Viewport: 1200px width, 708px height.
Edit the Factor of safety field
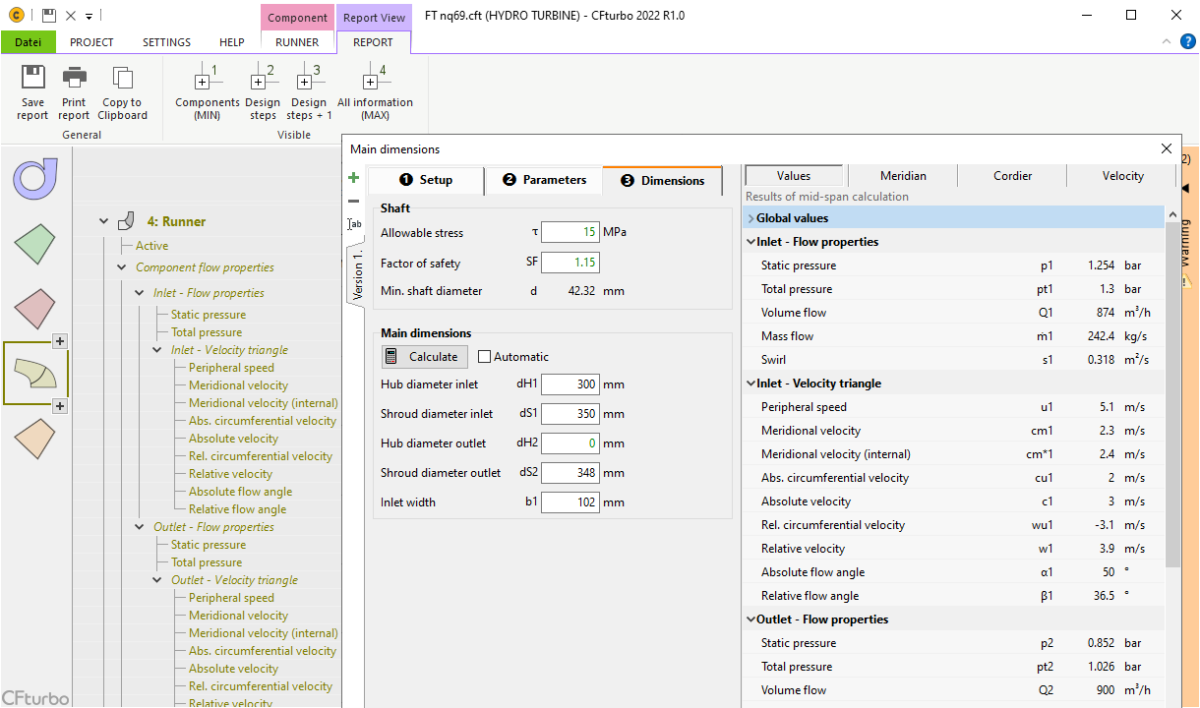(570, 262)
